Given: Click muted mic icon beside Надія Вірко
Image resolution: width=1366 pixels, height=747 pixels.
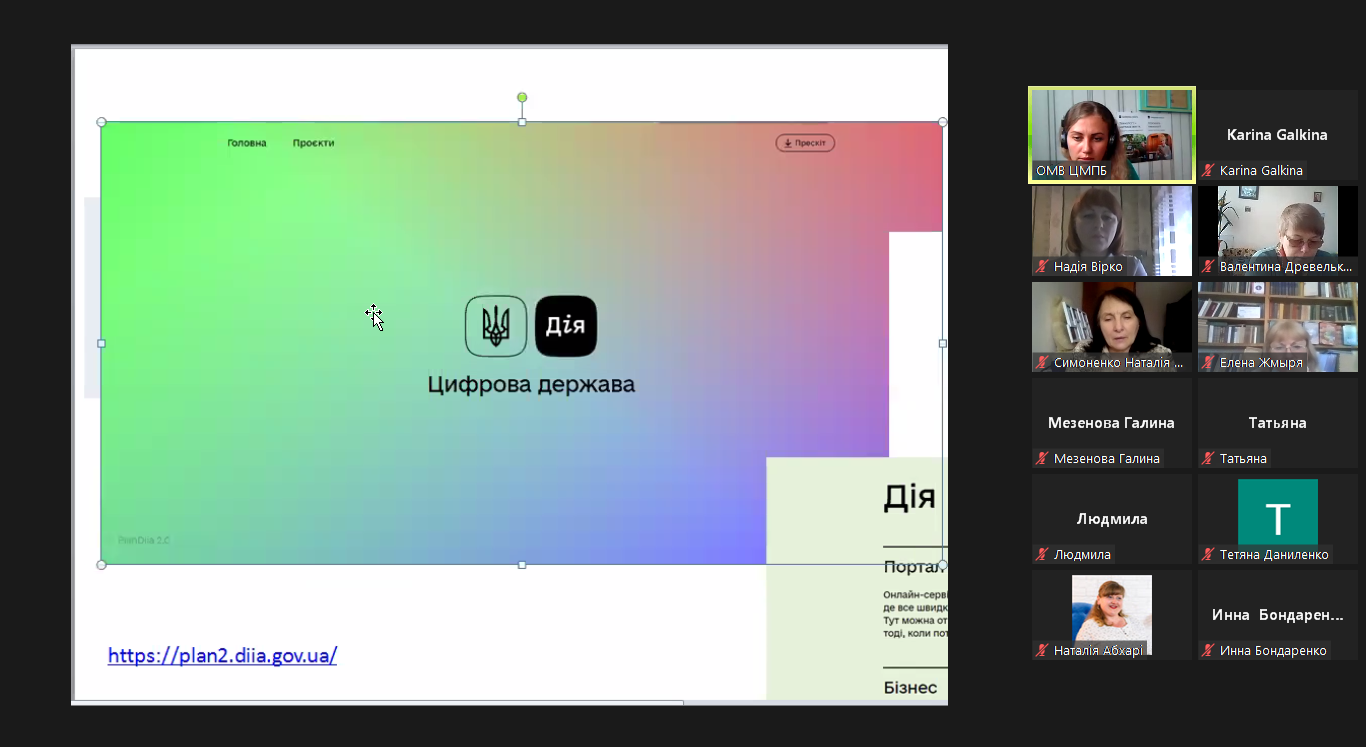Looking at the screenshot, I should coord(1042,267).
